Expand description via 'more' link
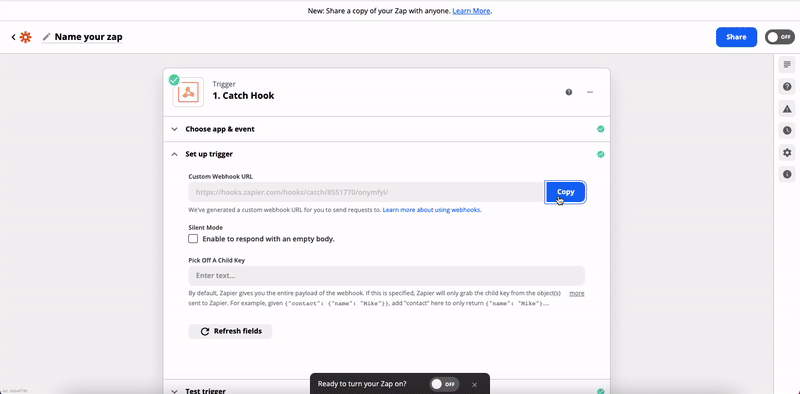800x394 pixels. [x=577, y=293]
